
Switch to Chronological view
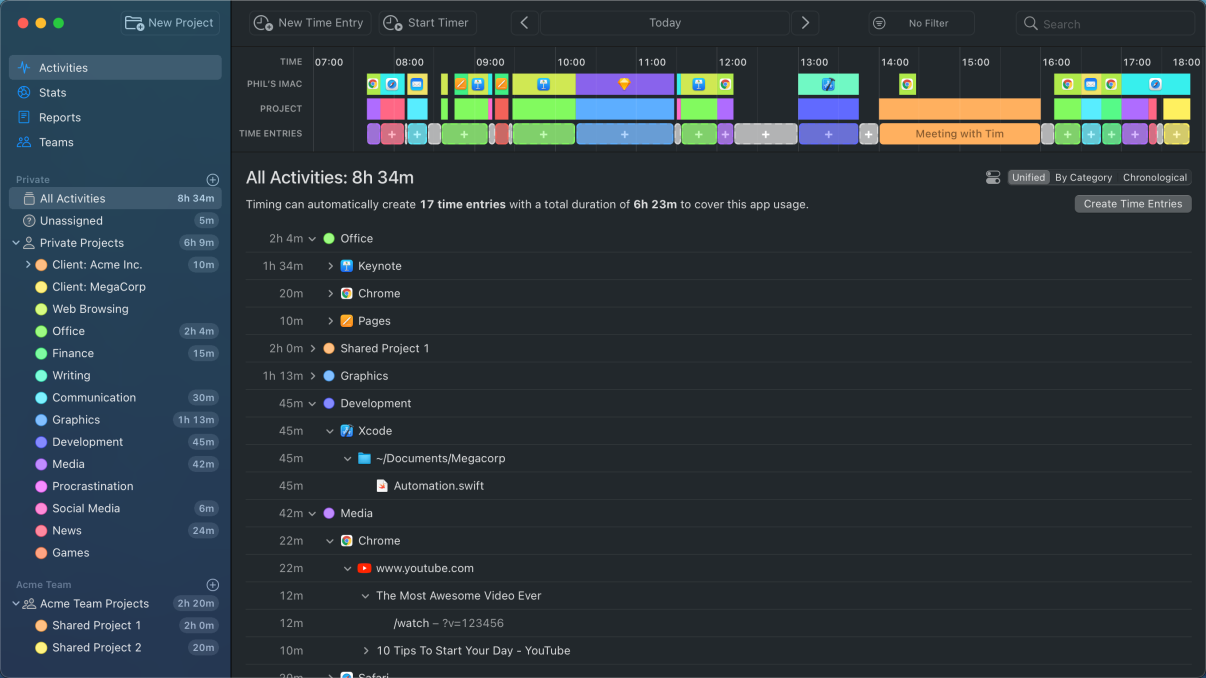click(x=1155, y=177)
